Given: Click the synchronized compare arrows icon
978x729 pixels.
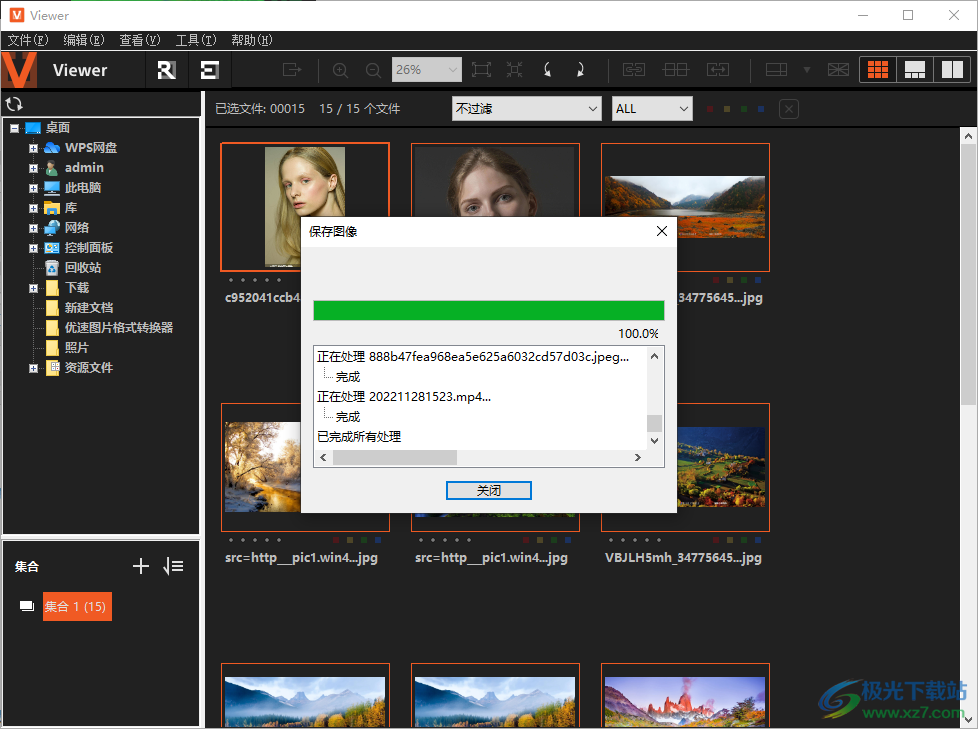Looking at the screenshot, I should (718, 70).
